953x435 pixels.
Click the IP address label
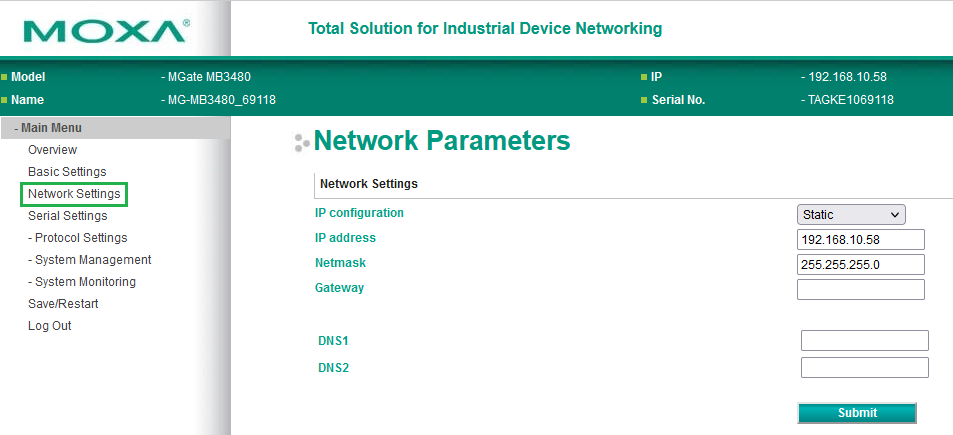pyautogui.click(x=345, y=238)
